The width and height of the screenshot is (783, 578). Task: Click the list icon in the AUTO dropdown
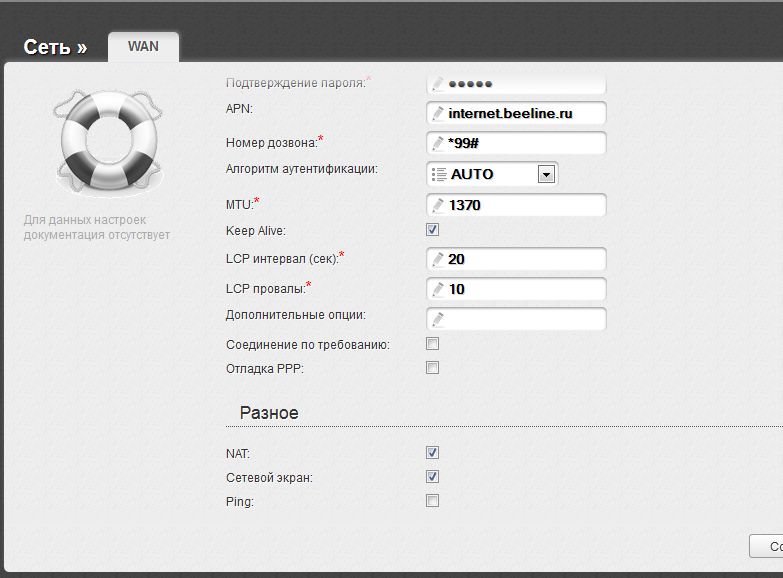tap(439, 174)
